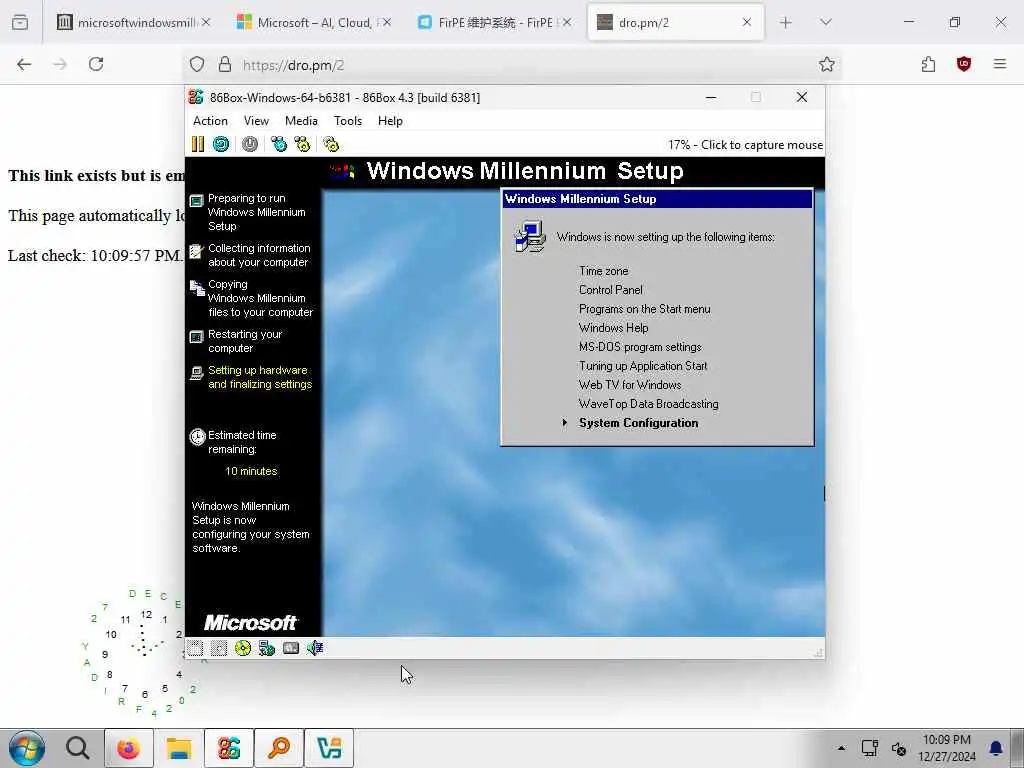Switch to 86Box in the taskbar
The image size is (1024, 768).
click(x=229, y=748)
